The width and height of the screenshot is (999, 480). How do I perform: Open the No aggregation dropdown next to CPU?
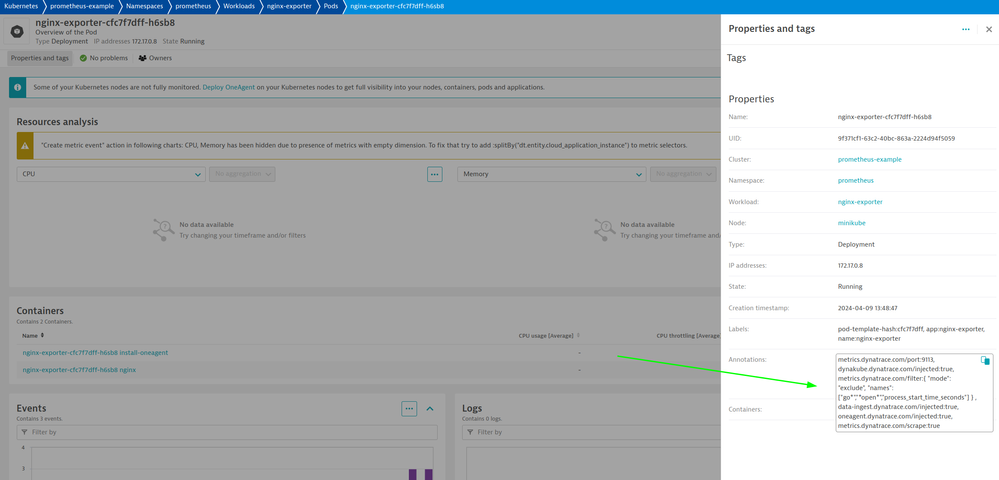[x=242, y=174]
